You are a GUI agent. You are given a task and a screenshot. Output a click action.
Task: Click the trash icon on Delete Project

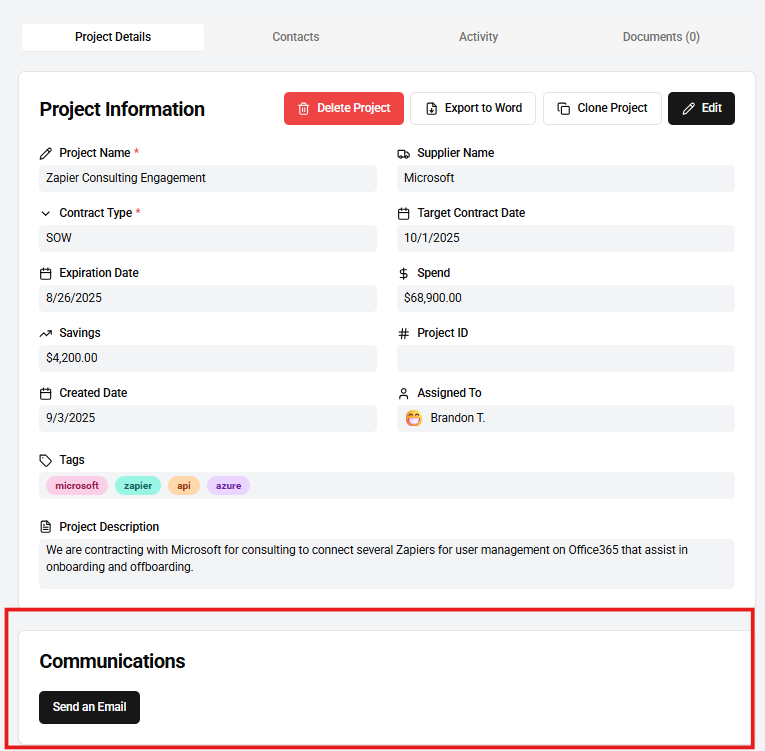(x=304, y=108)
